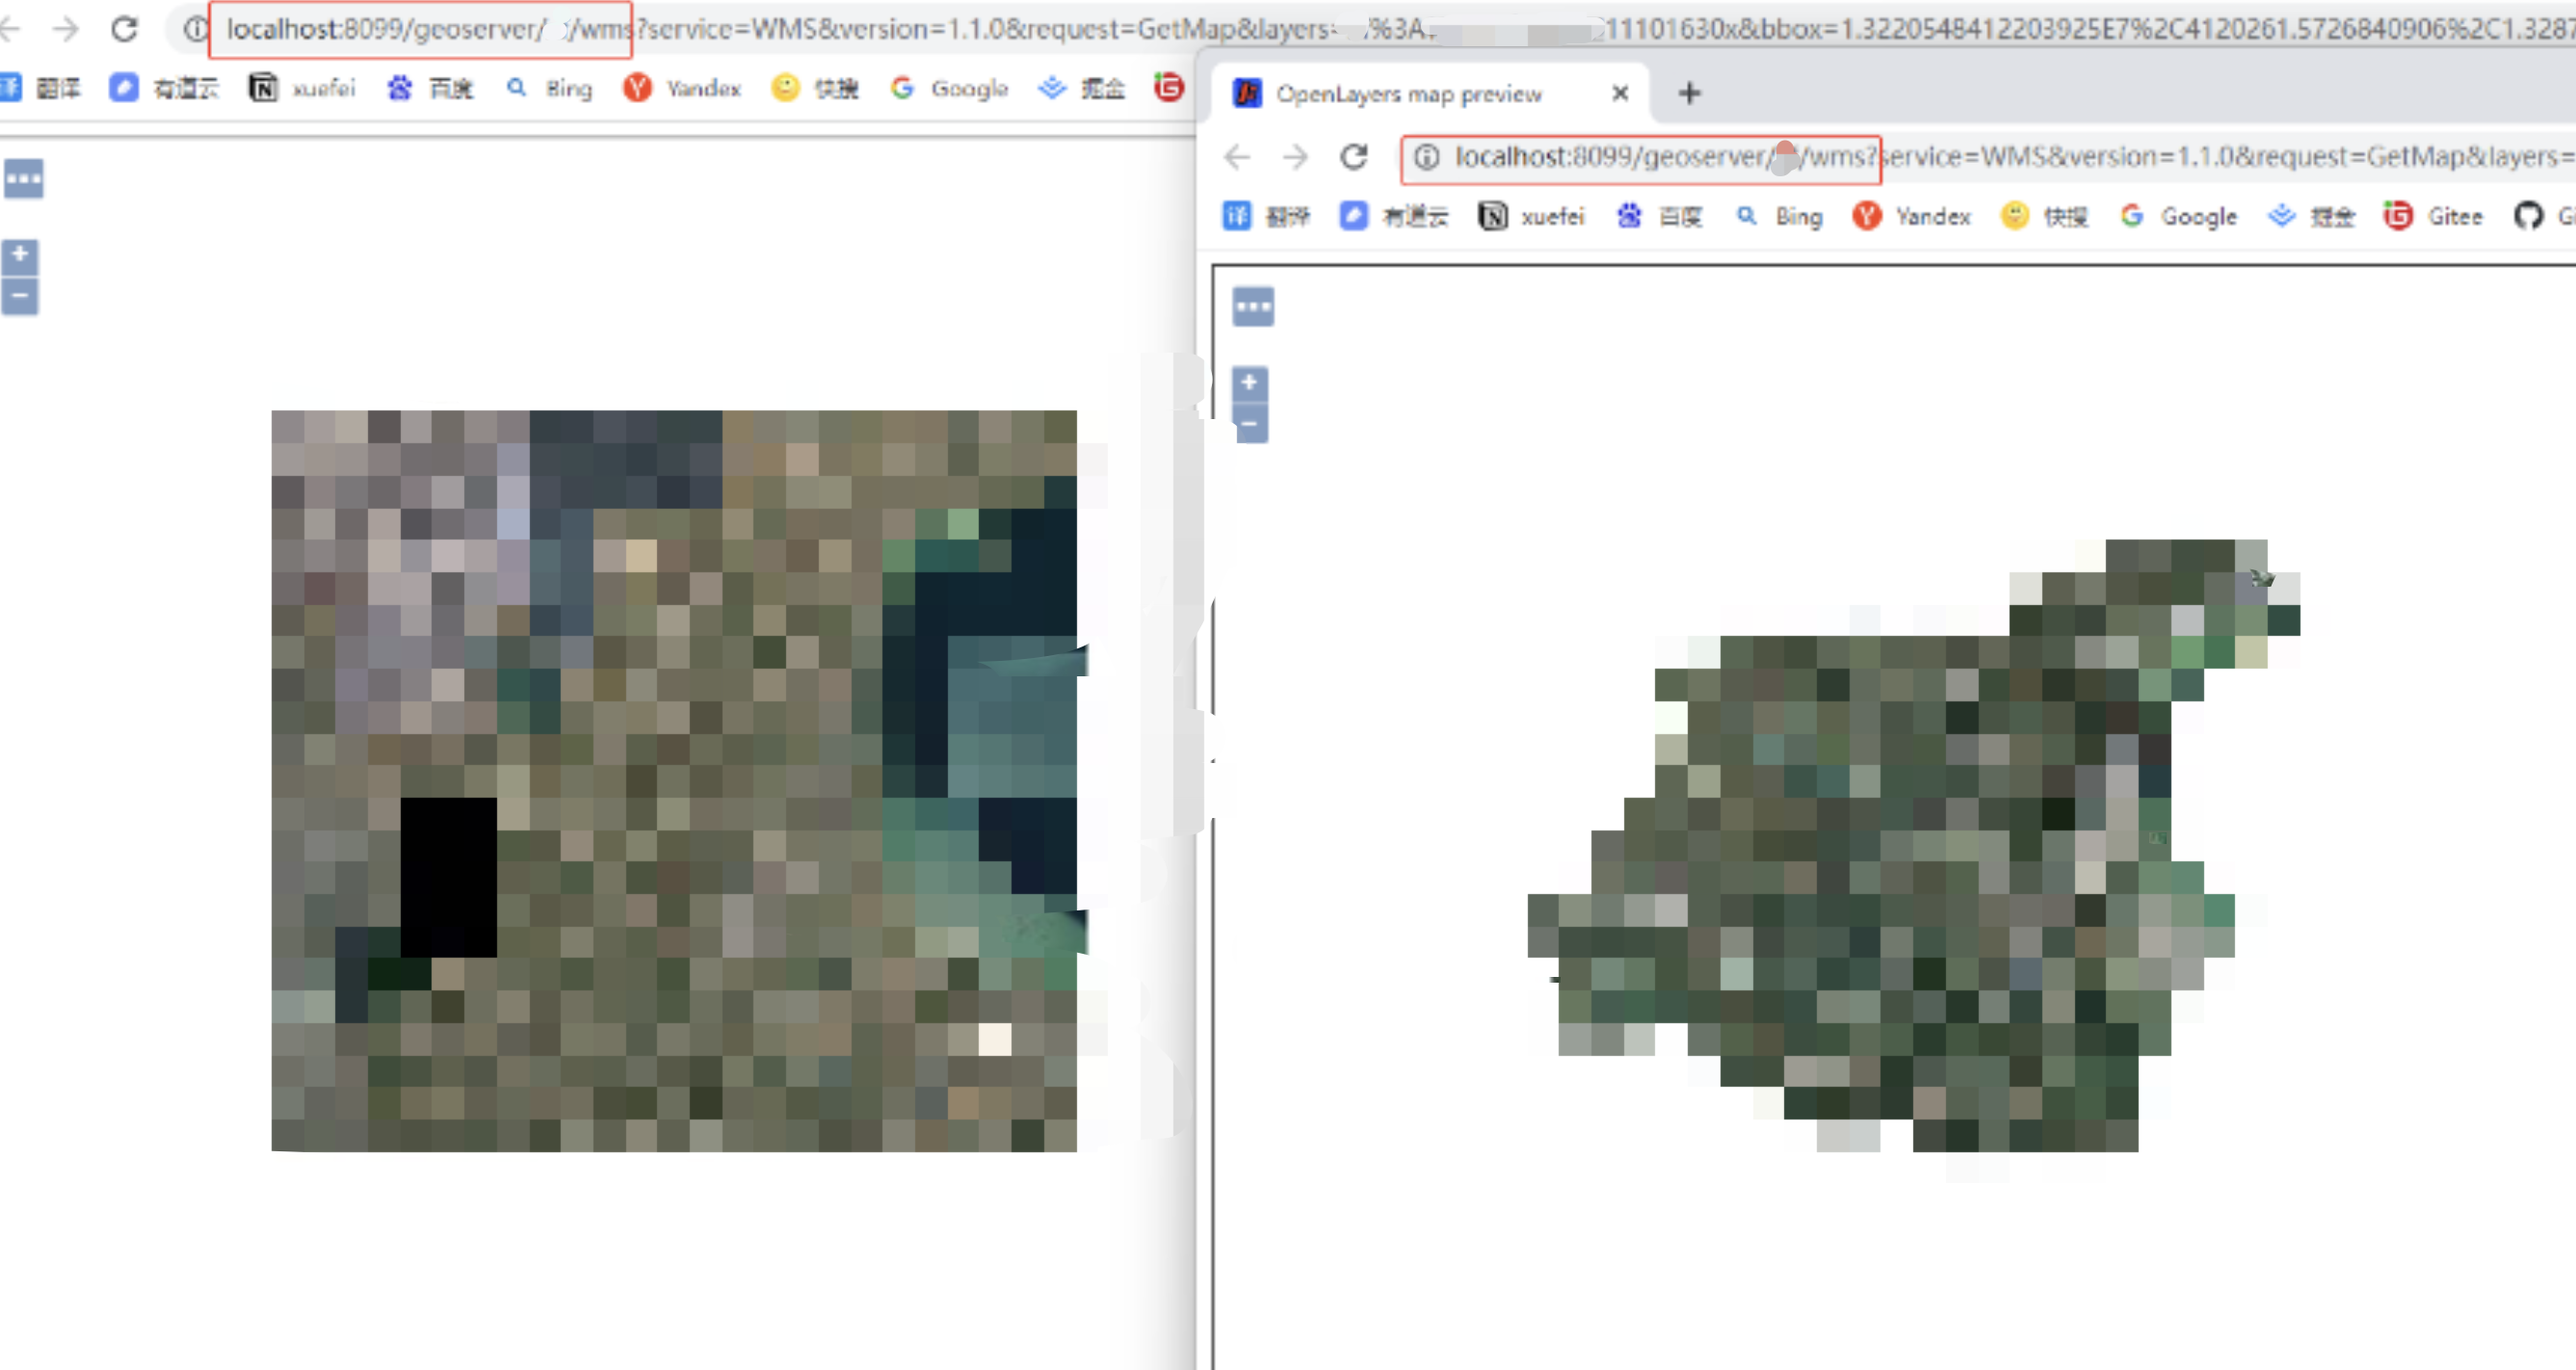Open the Google bookmark in the left window
2576x1370 pixels.
[x=950, y=88]
